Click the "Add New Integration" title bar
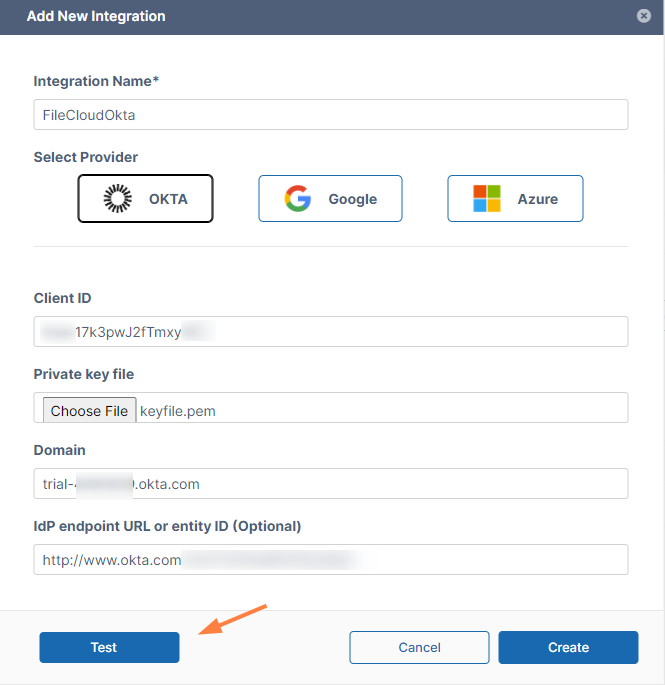The width and height of the screenshot is (665, 685). coord(96,17)
